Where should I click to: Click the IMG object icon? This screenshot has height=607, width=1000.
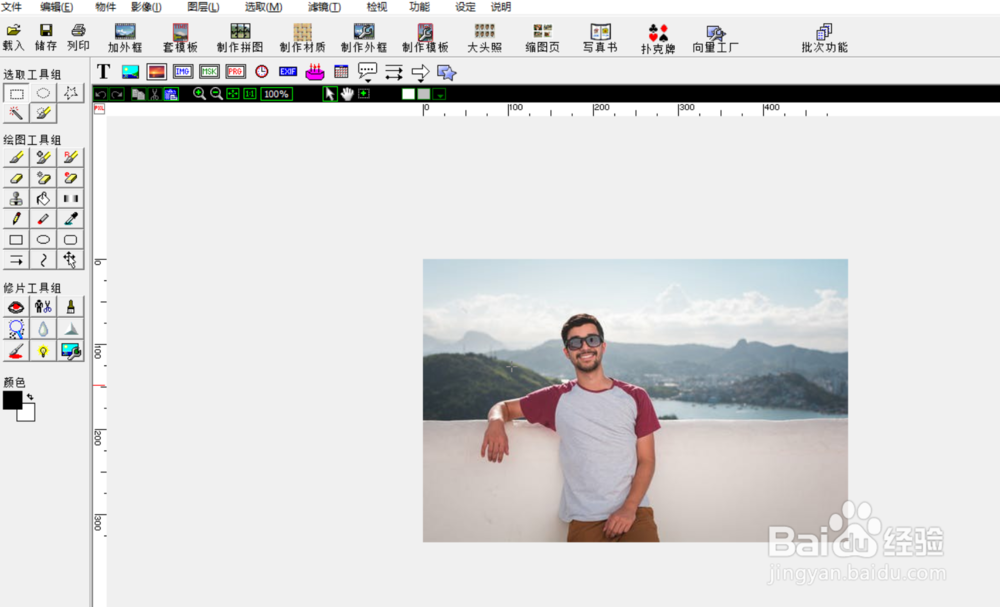point(183,71)
